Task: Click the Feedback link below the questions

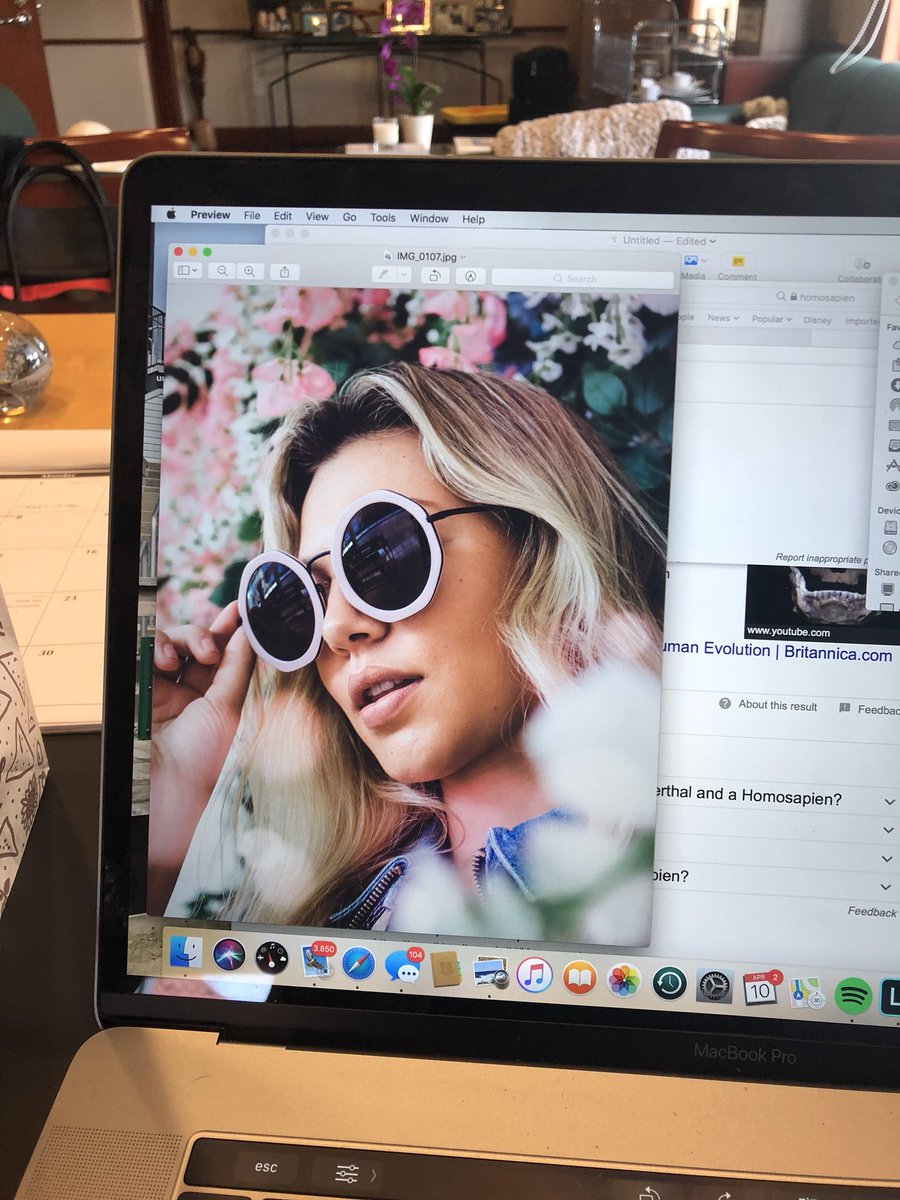Action: pos(873,912)
